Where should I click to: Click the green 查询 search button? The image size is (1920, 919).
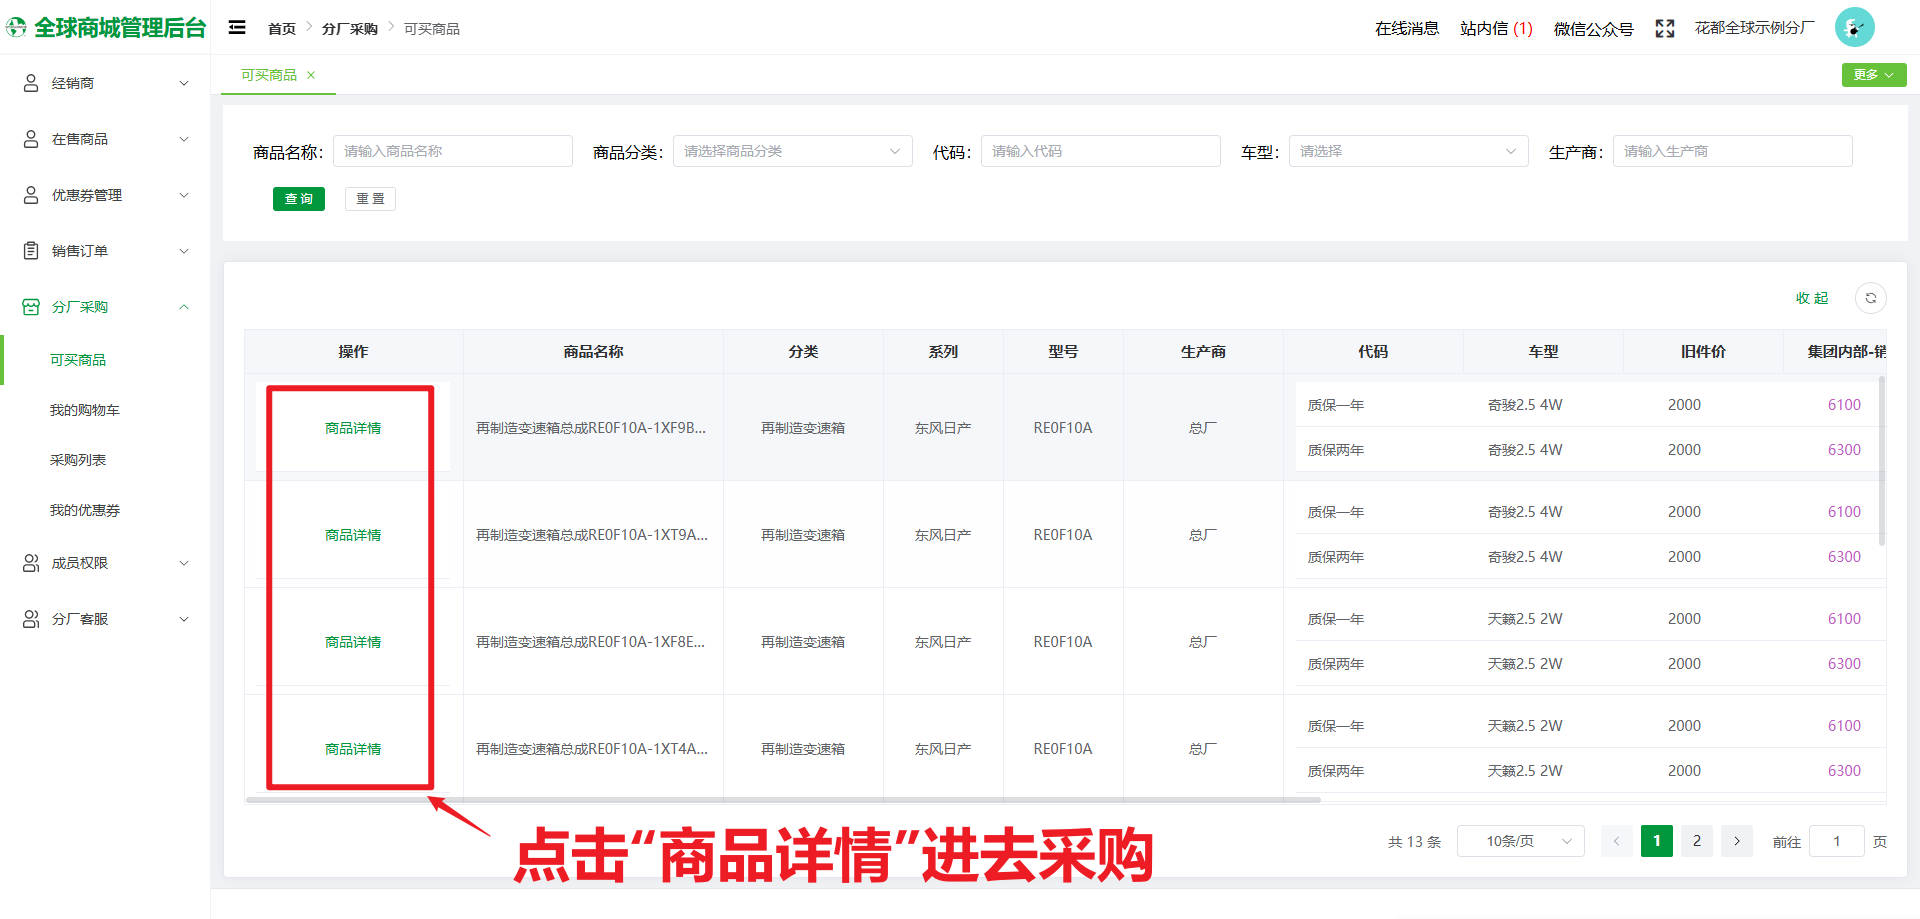[x=298, y=198]
